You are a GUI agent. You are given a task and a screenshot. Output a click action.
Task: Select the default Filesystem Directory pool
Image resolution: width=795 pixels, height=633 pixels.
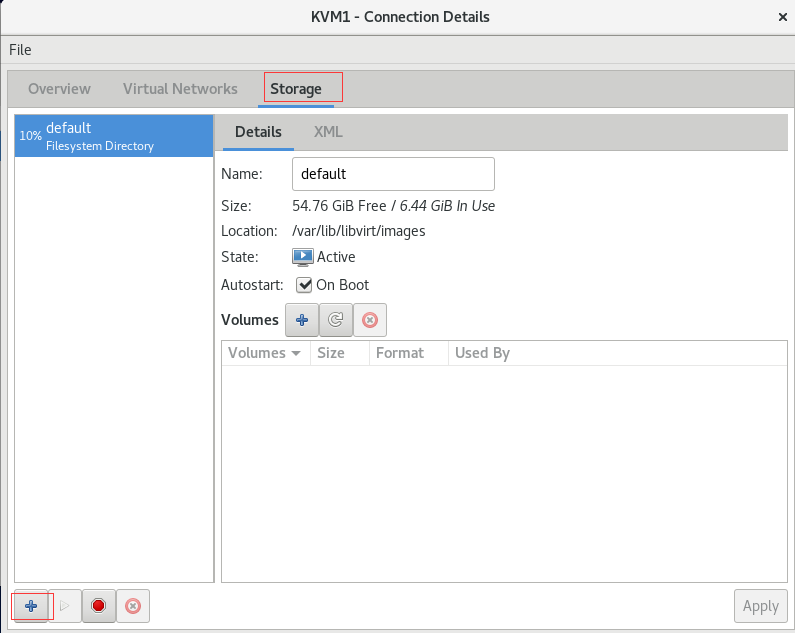(114, 136)
